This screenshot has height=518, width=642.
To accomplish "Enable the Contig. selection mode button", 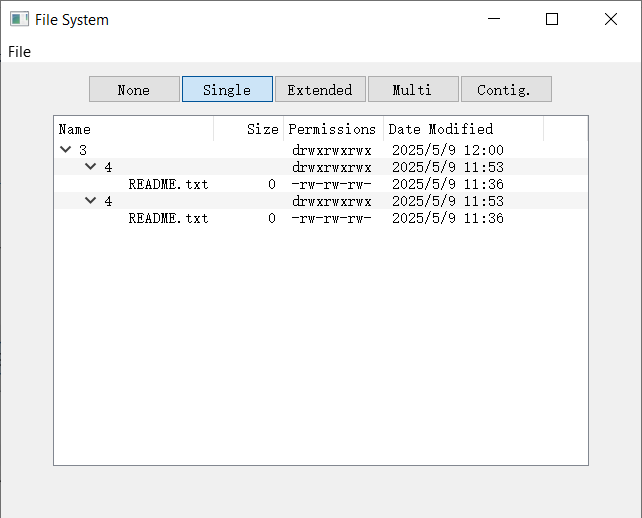I will pos(506,89).
